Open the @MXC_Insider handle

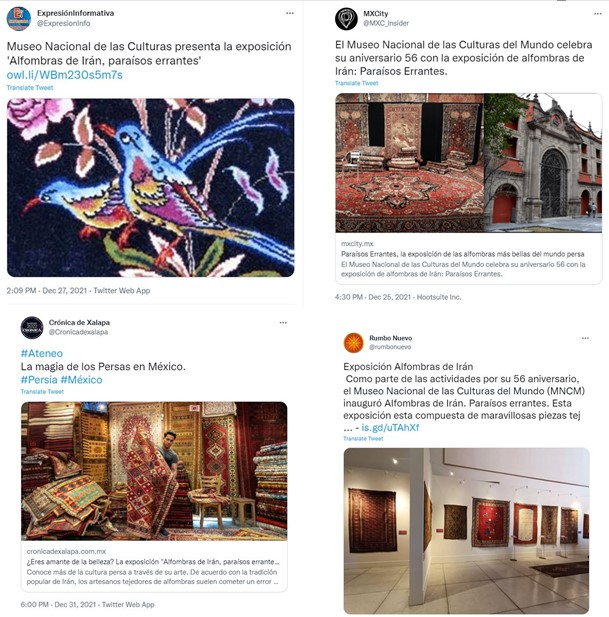(386, 23)
